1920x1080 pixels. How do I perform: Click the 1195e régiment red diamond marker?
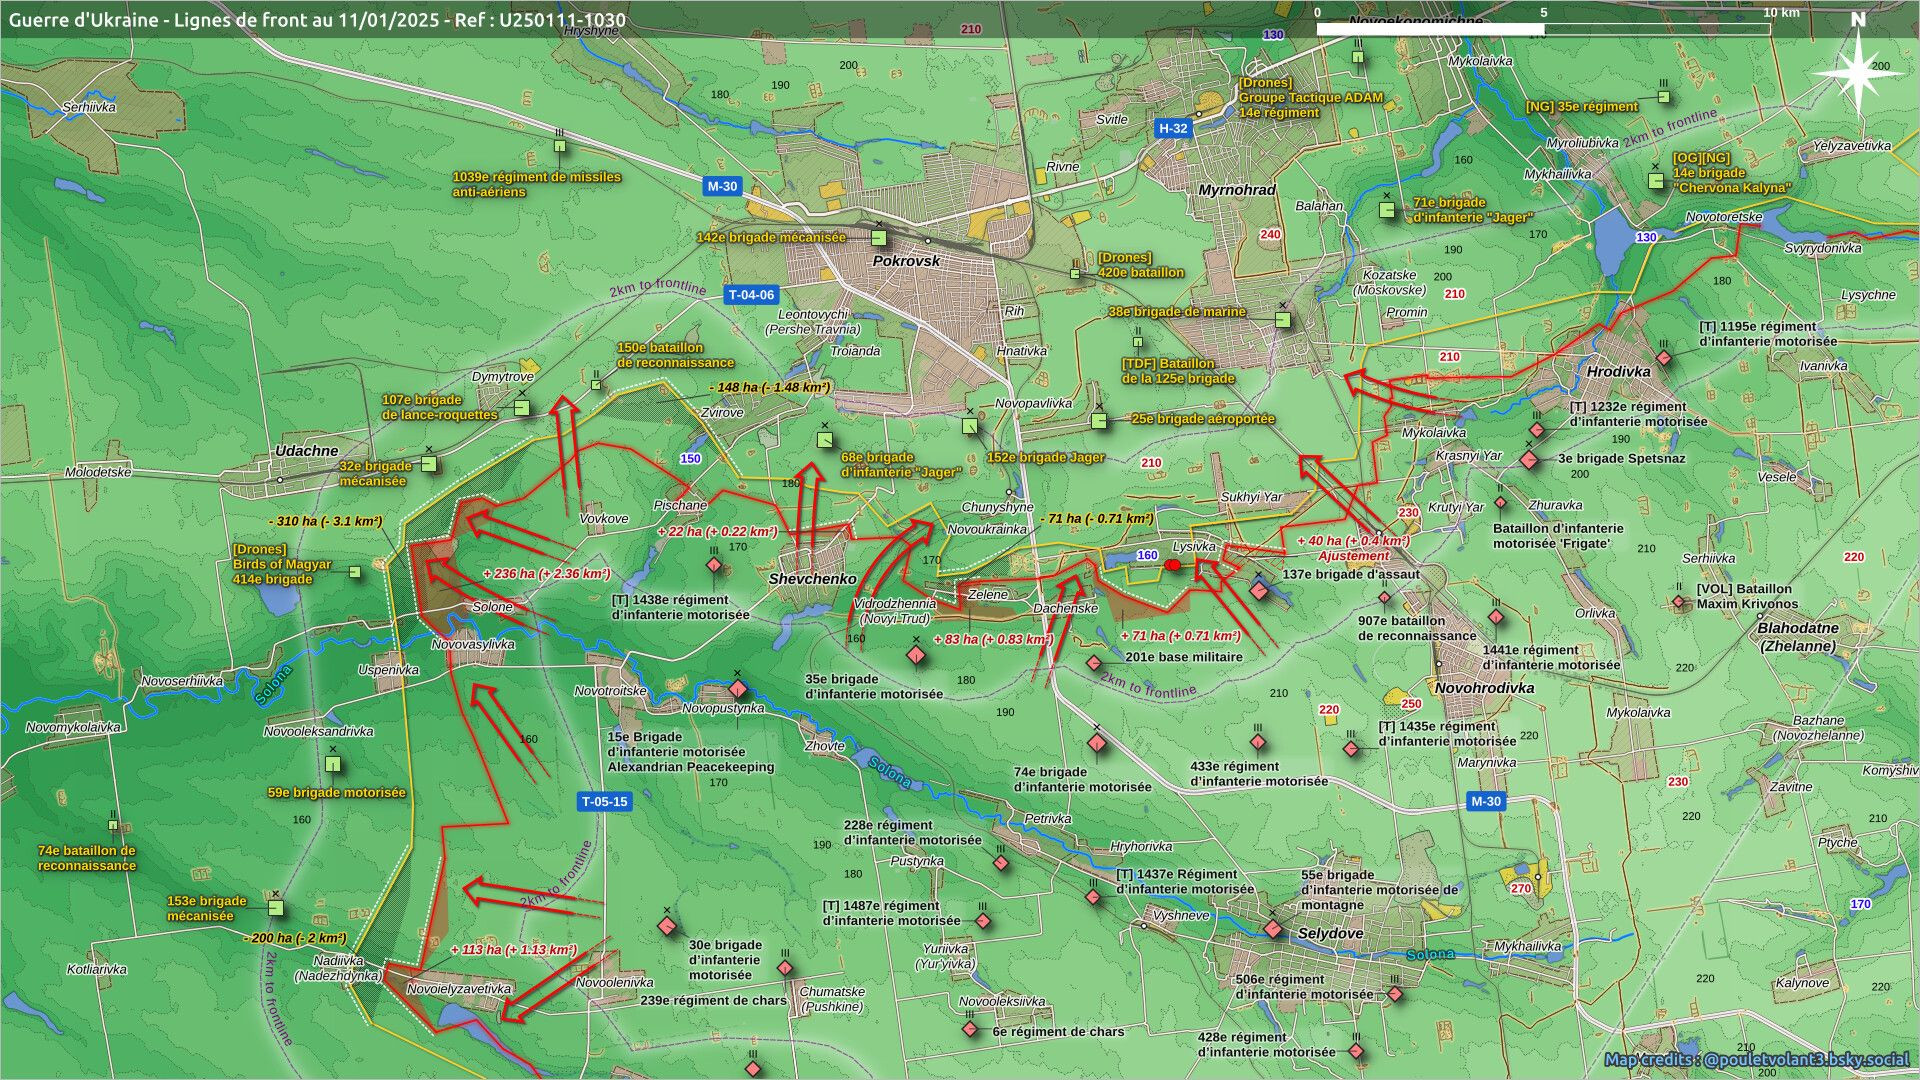[x=1664, y=358]
